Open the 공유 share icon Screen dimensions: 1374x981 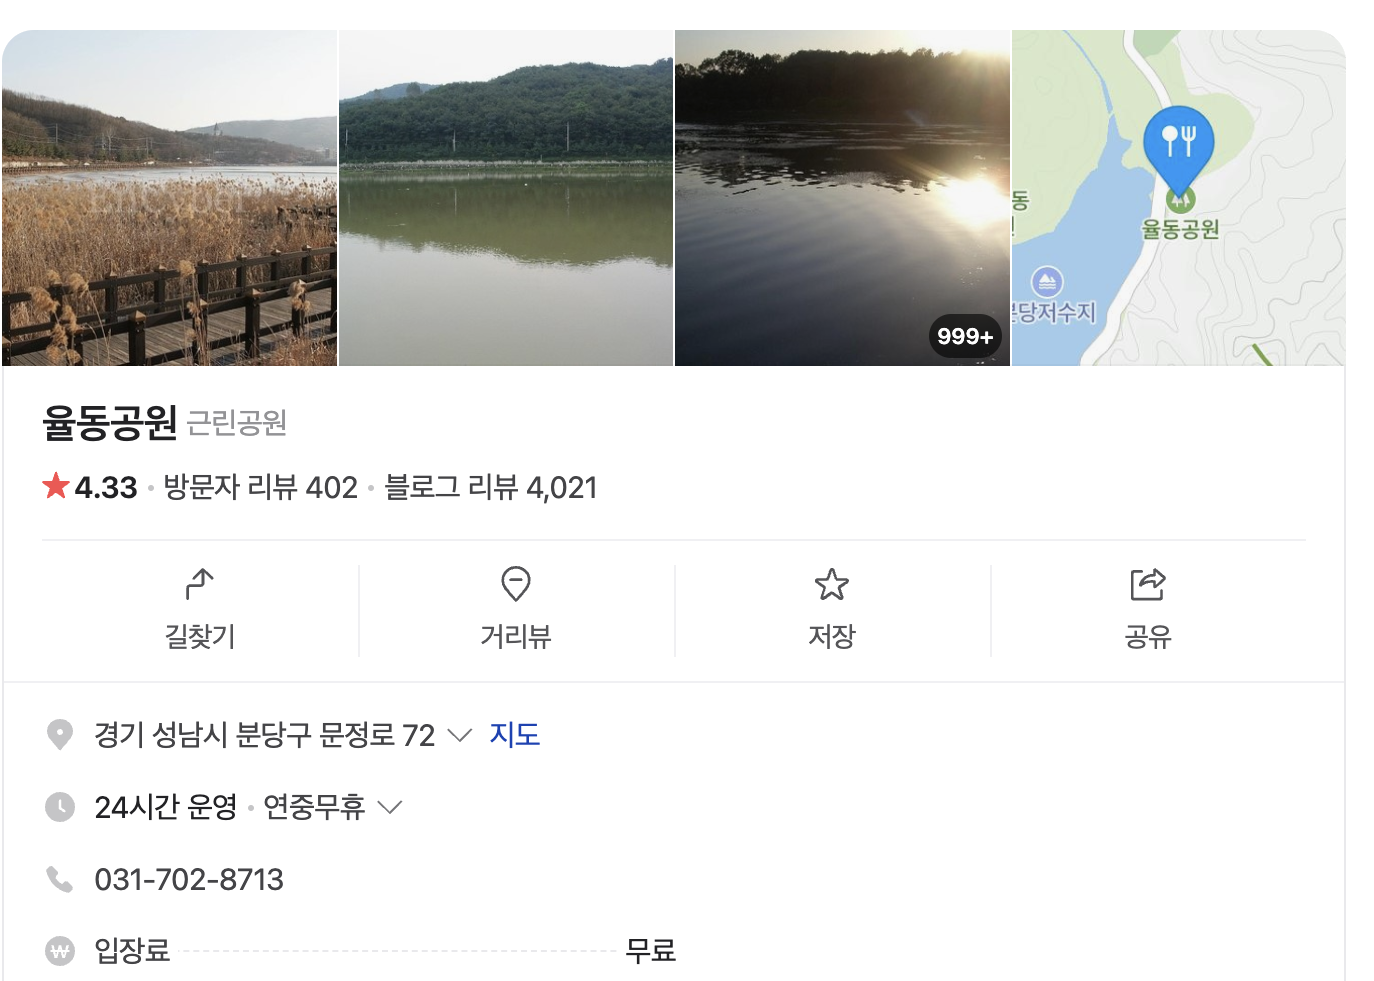[x=1148, y=585]
